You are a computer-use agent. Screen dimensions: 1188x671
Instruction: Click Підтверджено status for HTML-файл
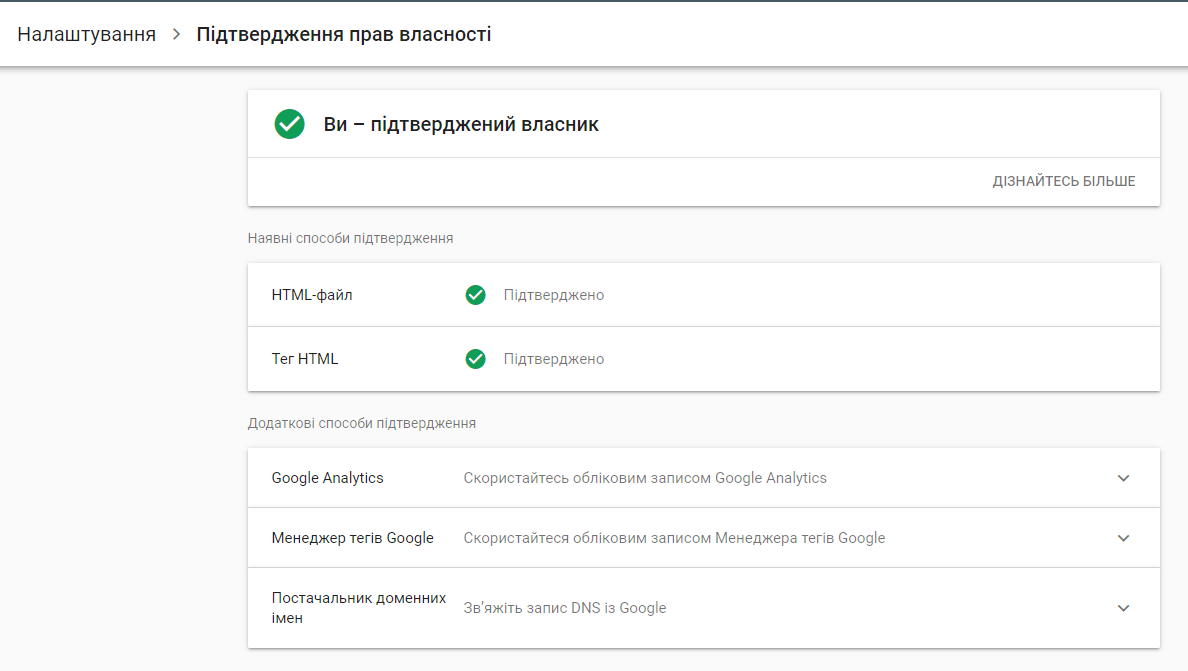point(554,295)
